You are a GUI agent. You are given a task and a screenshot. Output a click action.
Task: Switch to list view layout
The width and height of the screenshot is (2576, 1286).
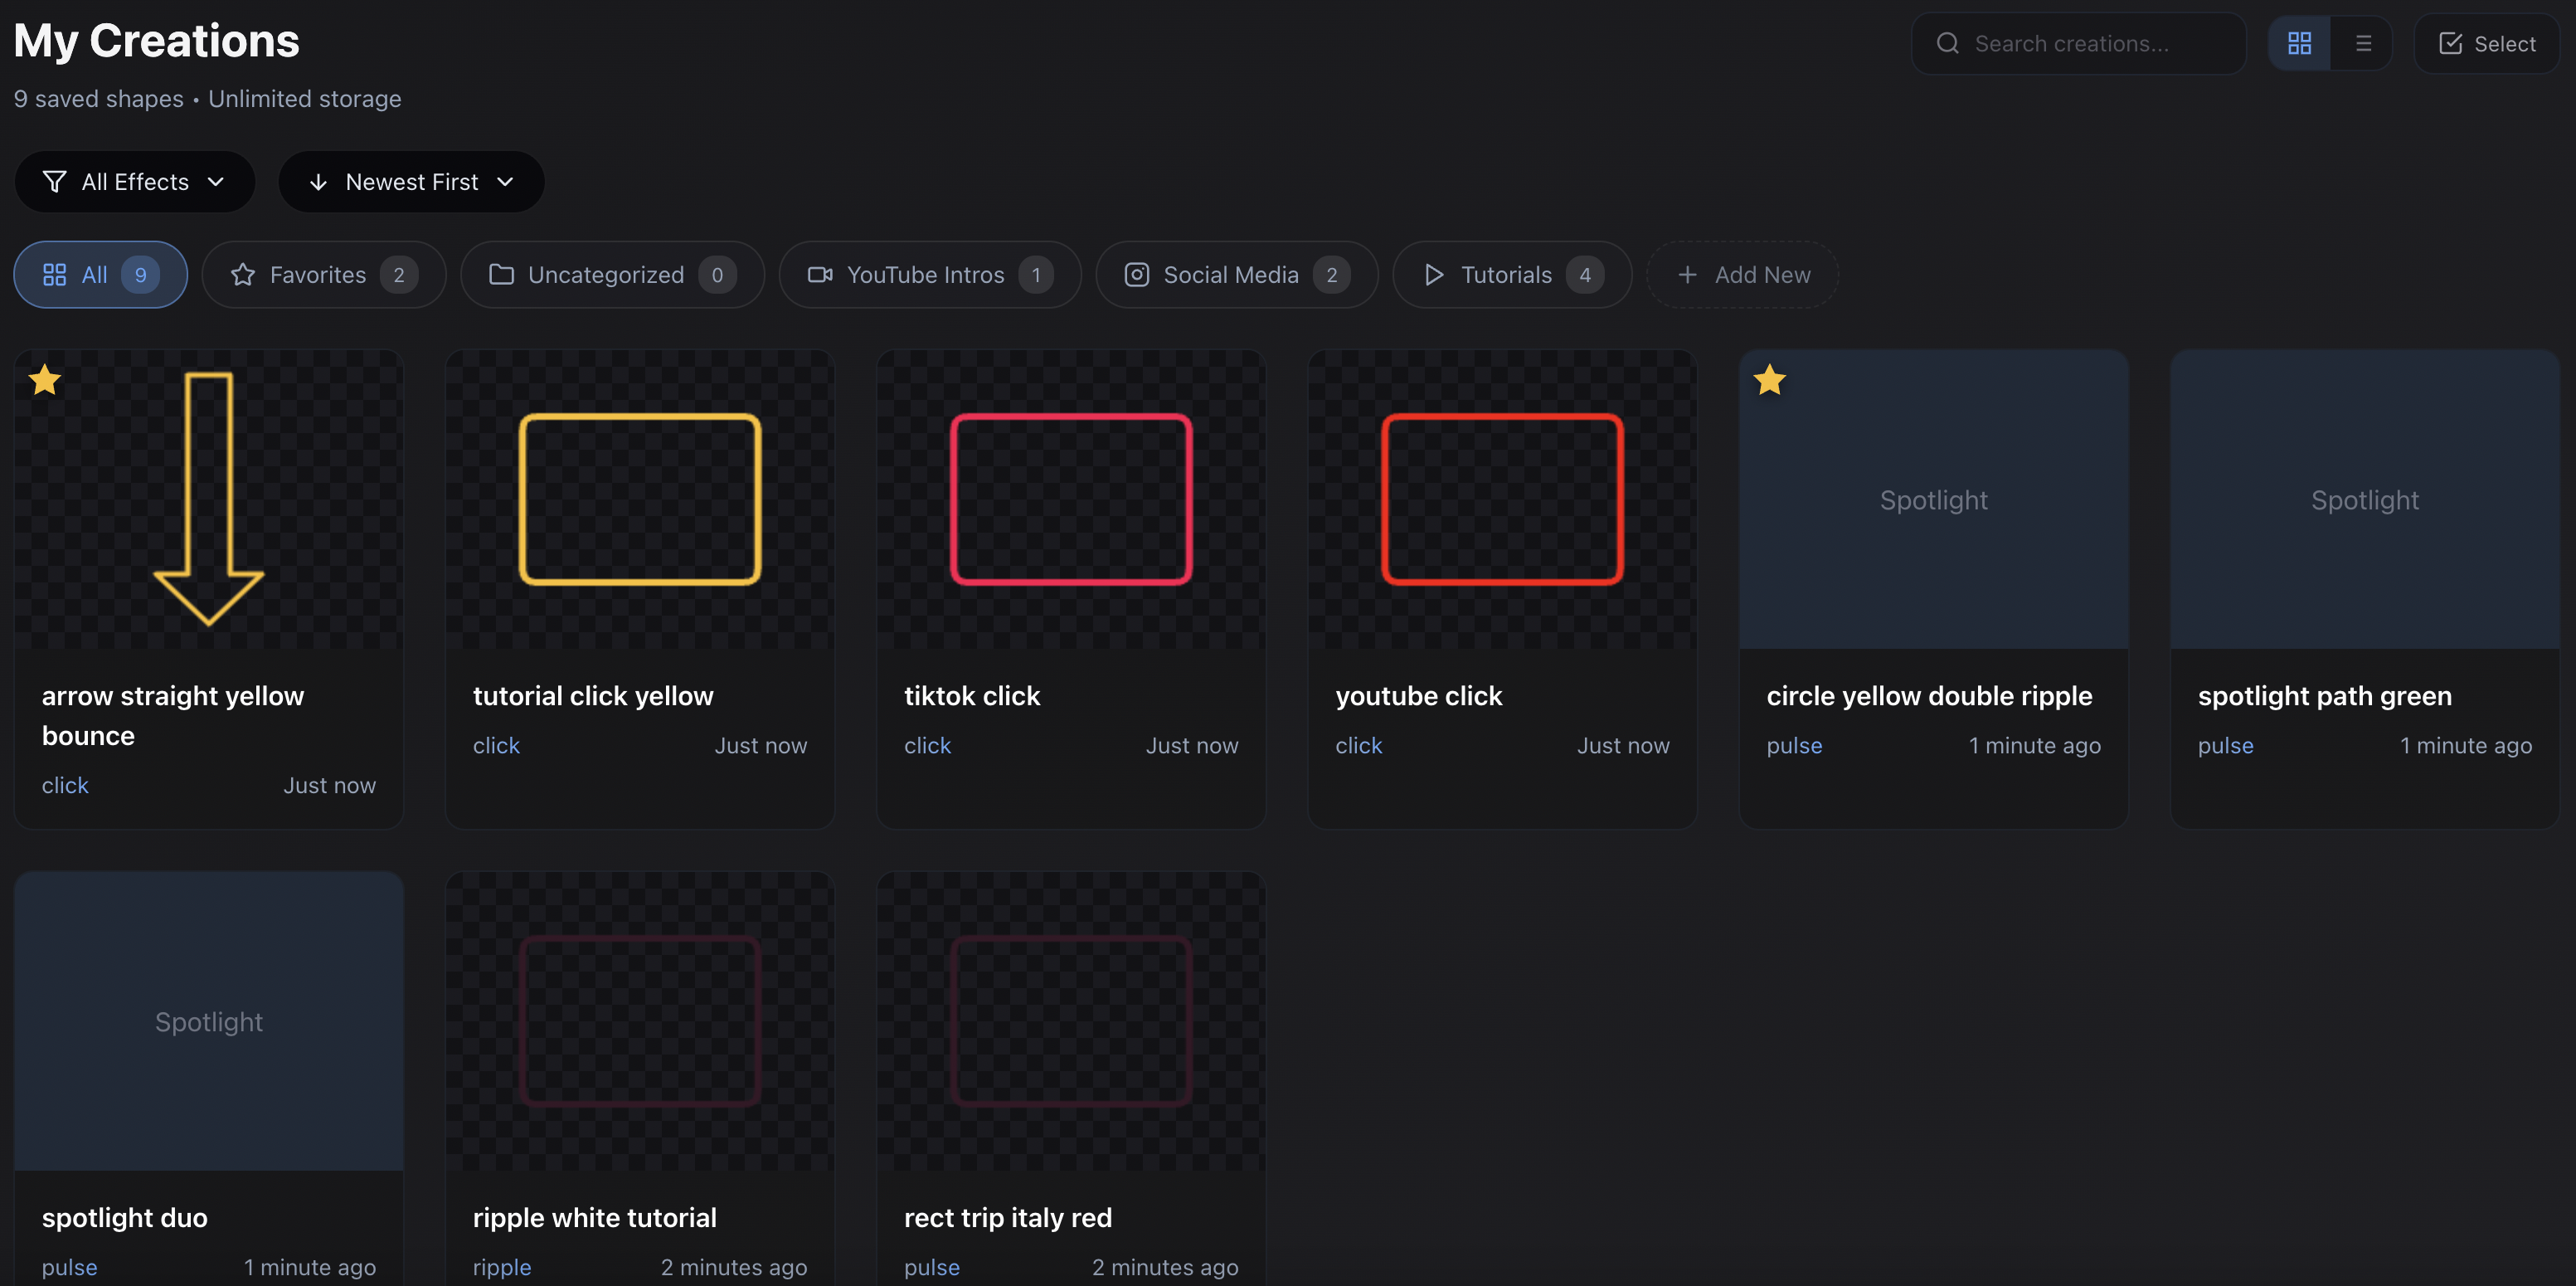[2363, 43]
